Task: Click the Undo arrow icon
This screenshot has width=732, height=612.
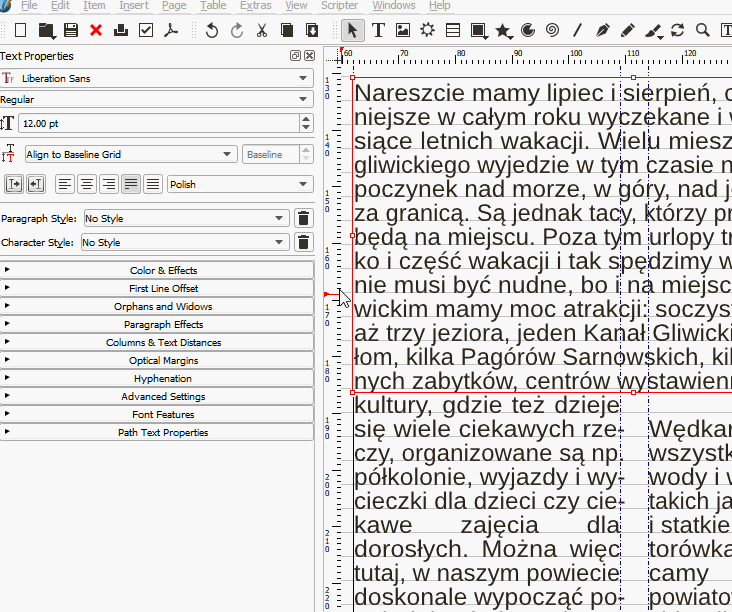Action: pyautogui.click(x=212, y=31)
